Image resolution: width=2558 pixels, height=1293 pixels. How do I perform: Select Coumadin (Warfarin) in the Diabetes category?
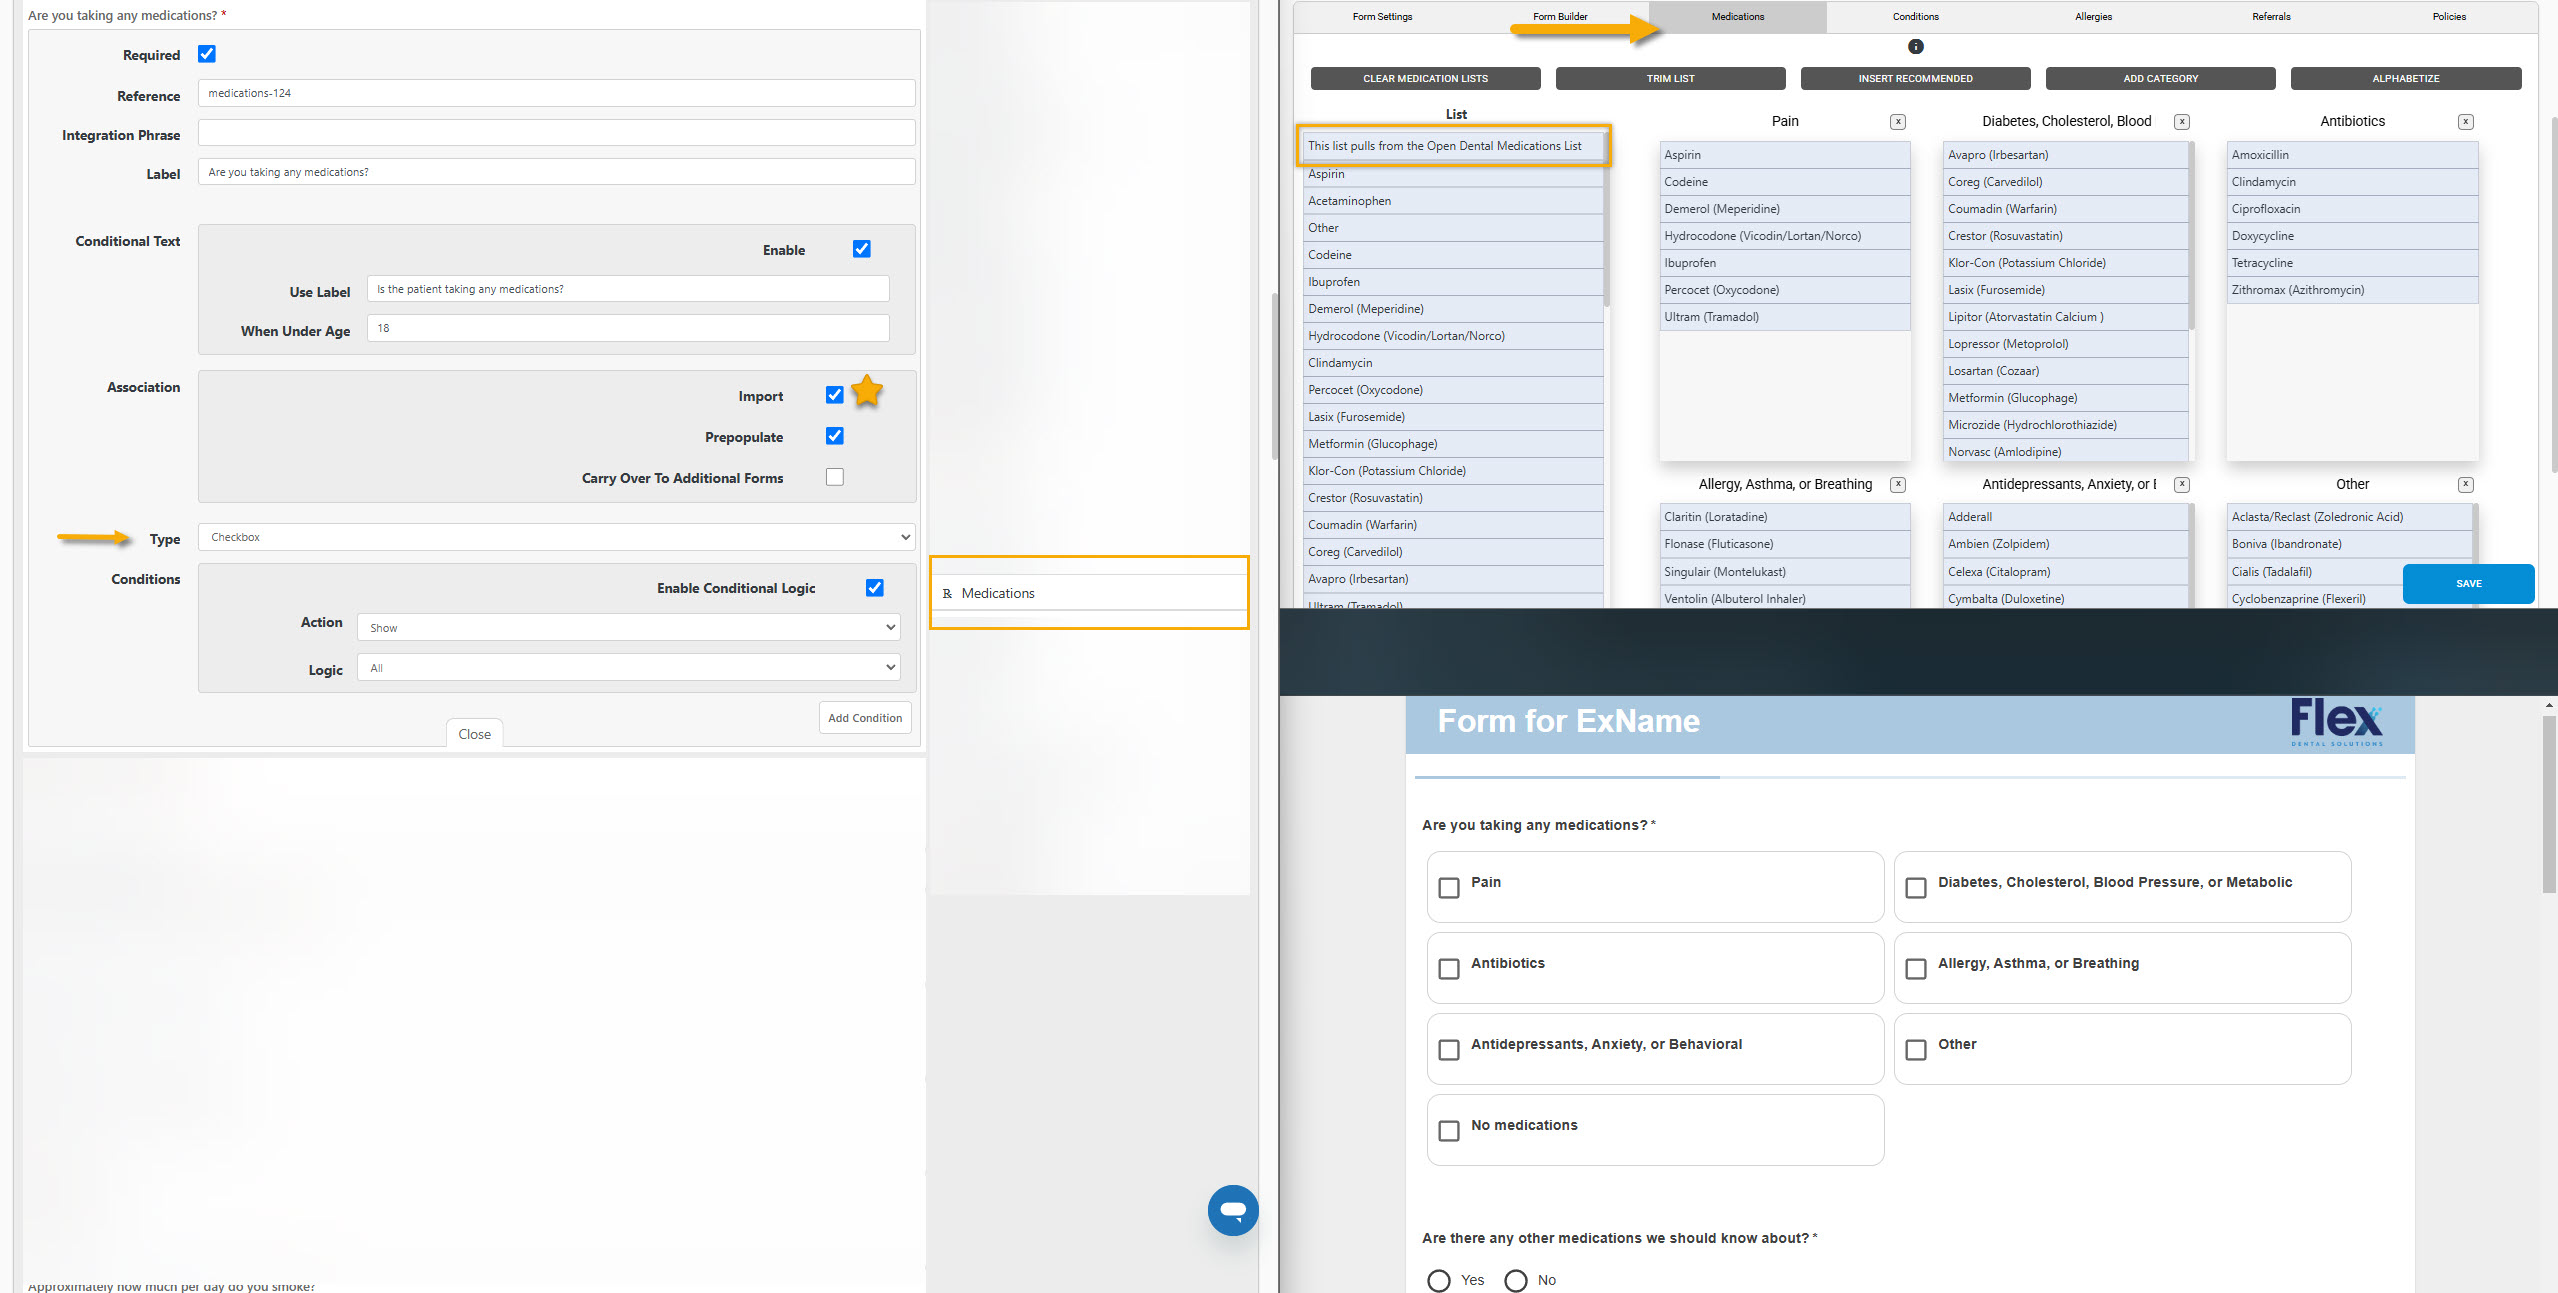tap(2066, 209)
